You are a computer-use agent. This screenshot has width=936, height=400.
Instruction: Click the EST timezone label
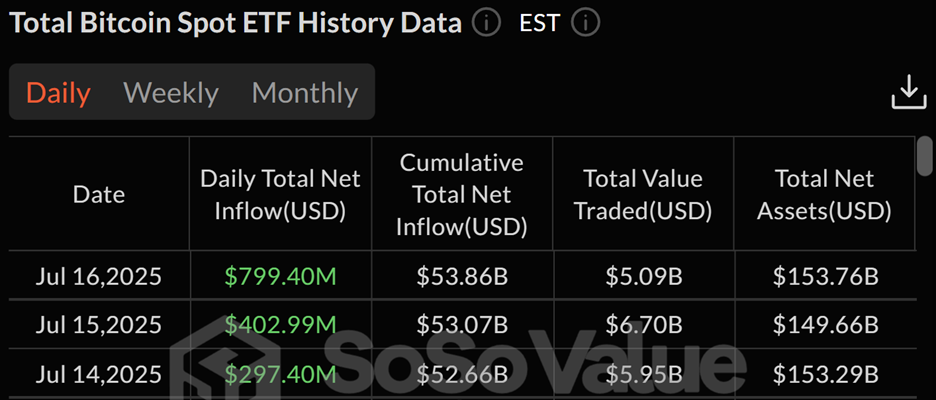(x=540, y=23)
